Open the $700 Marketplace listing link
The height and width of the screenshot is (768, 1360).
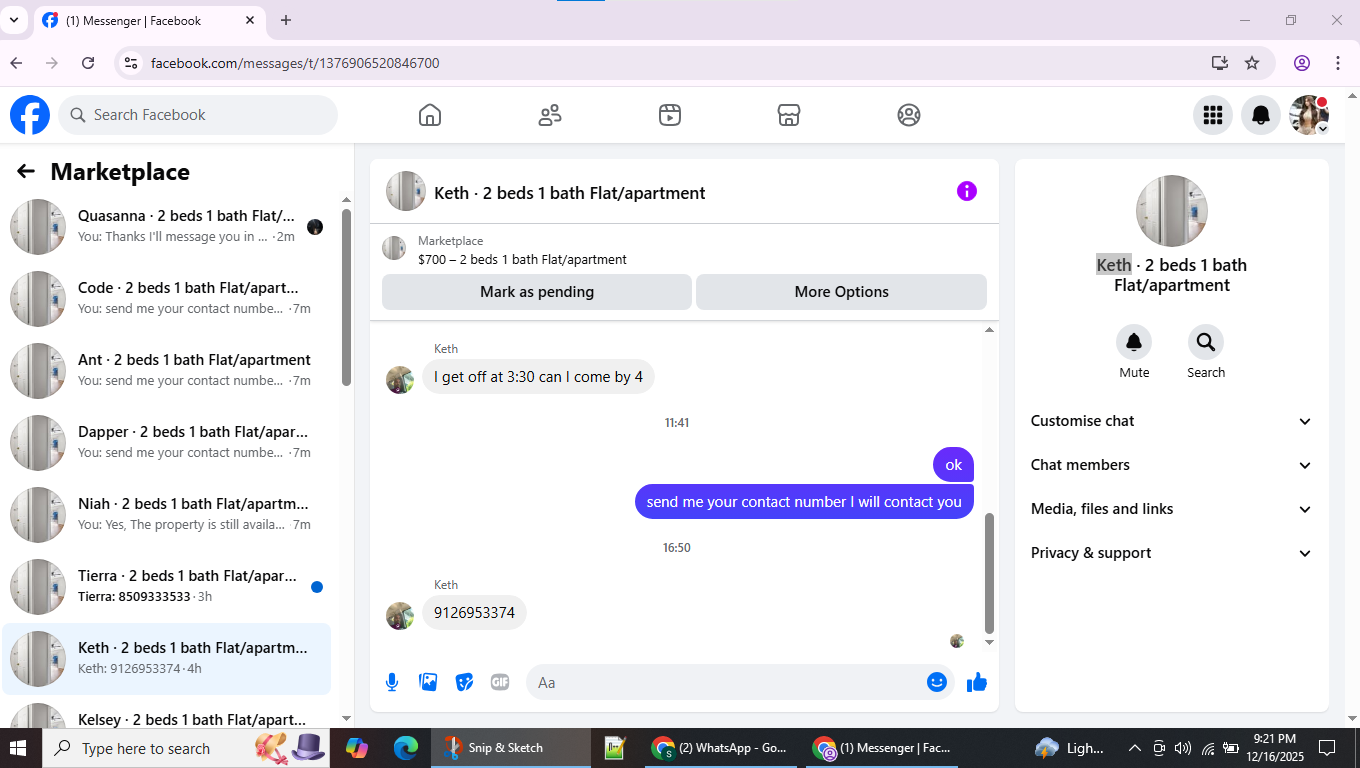522,259
